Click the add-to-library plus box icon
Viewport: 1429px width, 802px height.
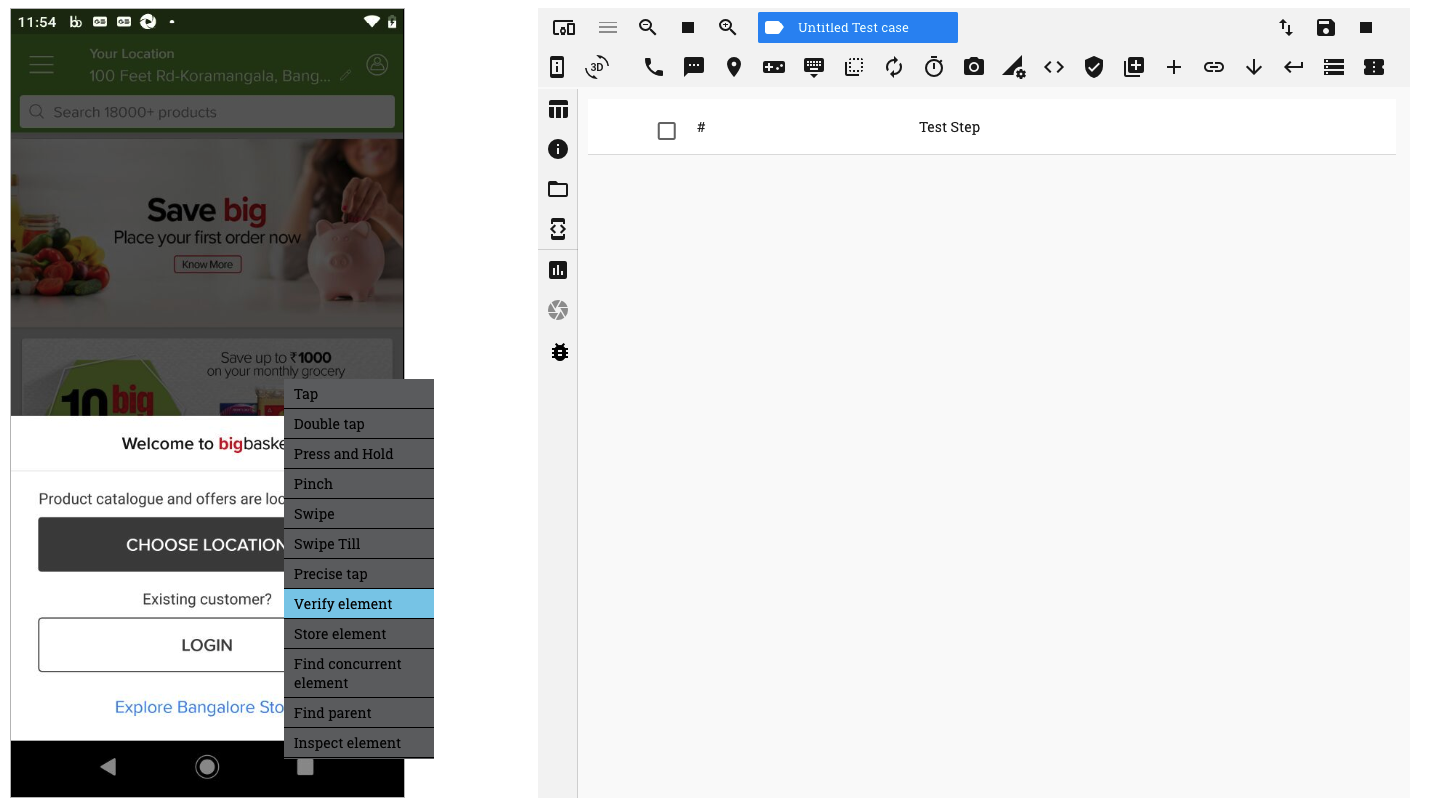[x=1134, y=67]
